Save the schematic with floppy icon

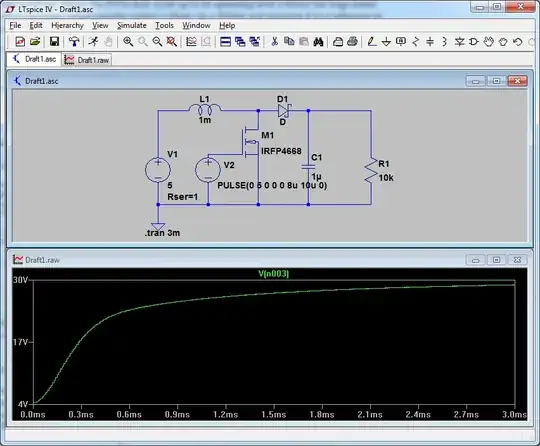pos(54,42)
